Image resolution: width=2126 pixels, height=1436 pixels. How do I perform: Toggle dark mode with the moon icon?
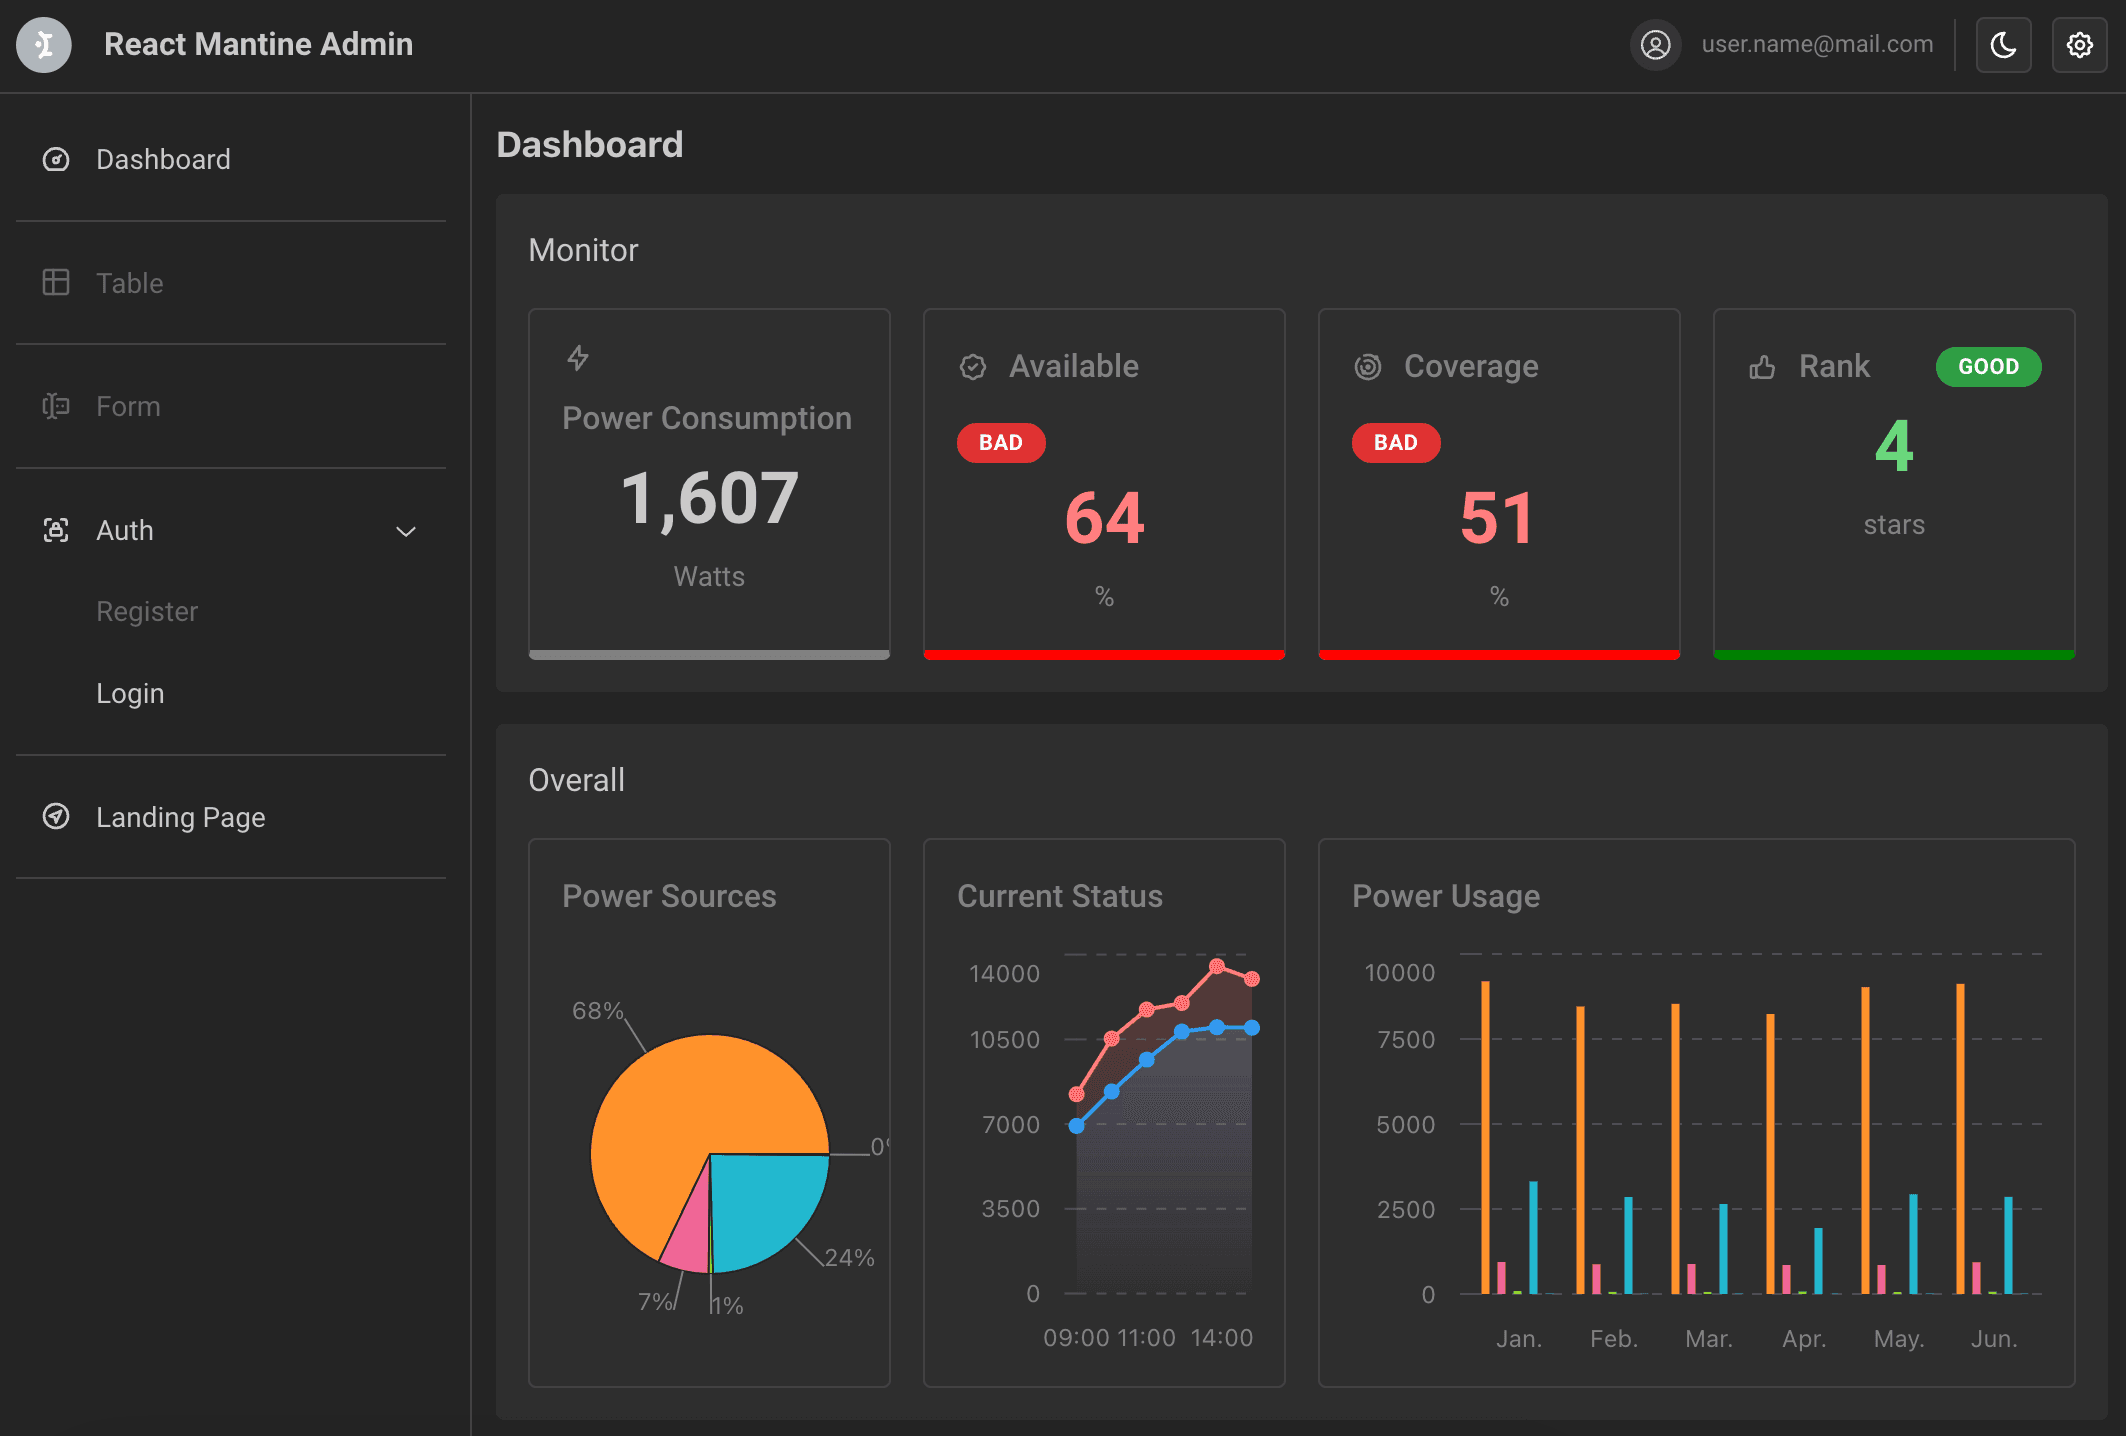2003,45
